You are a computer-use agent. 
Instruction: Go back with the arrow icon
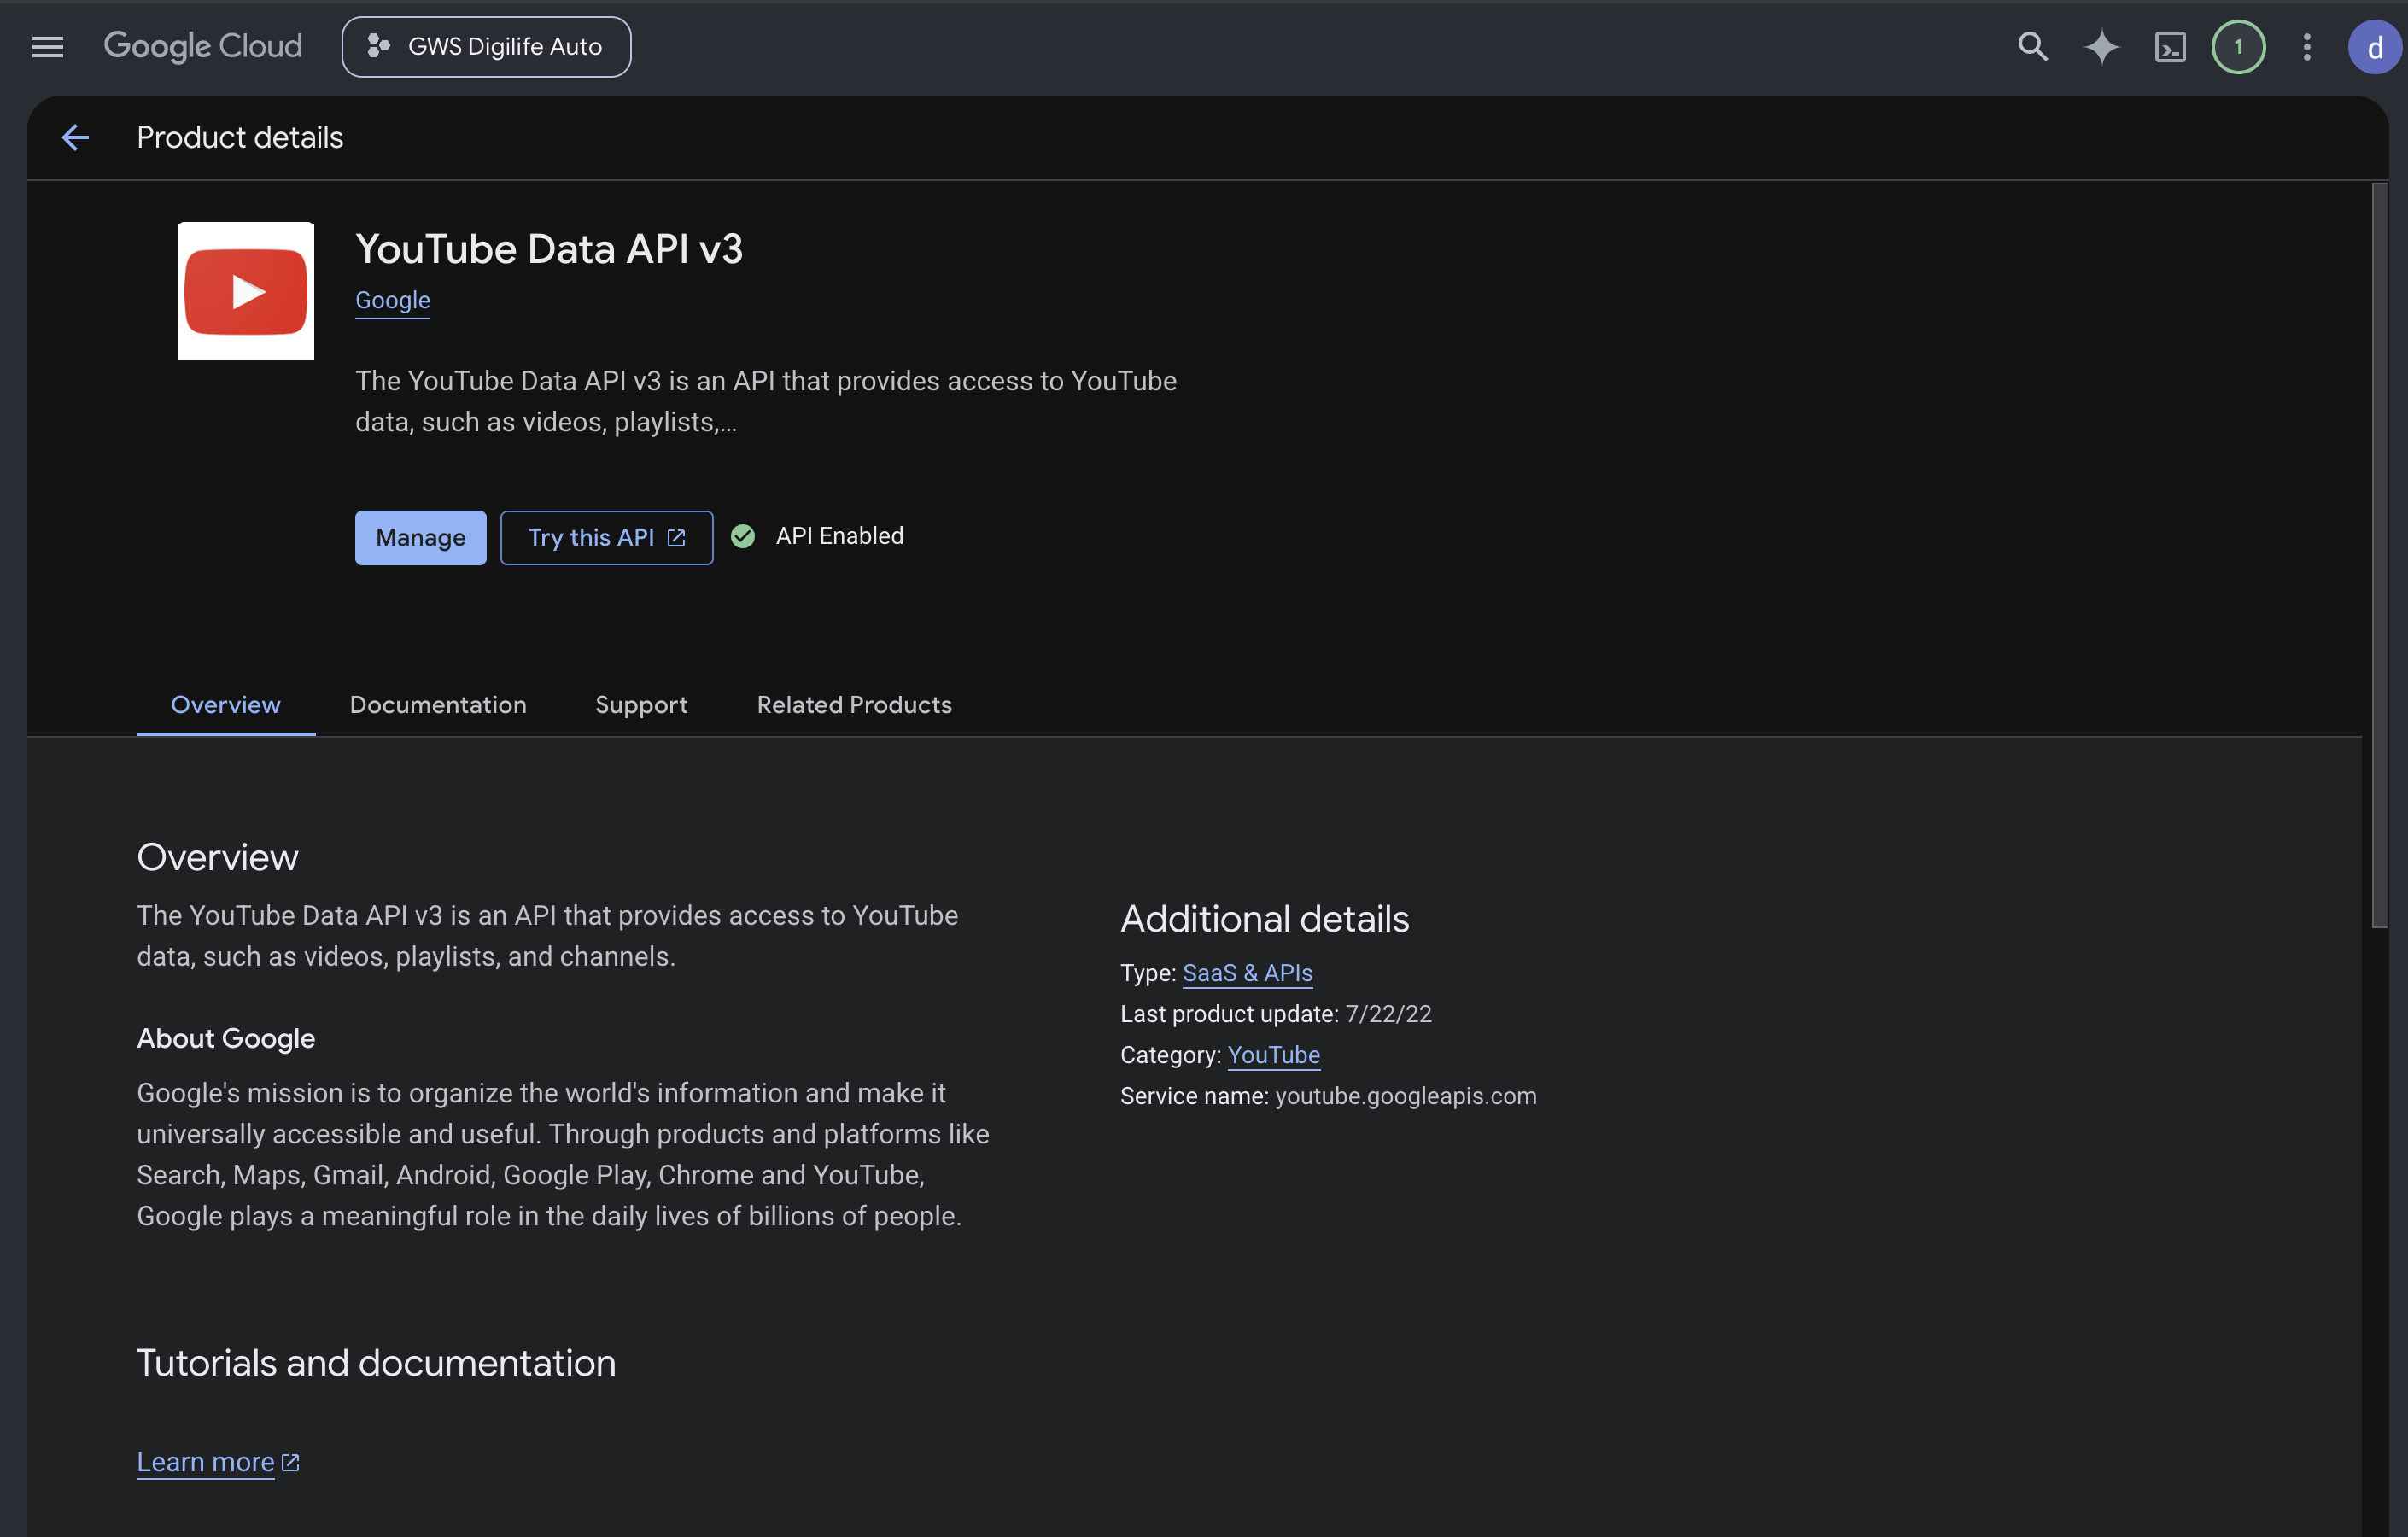coord(76,137)
